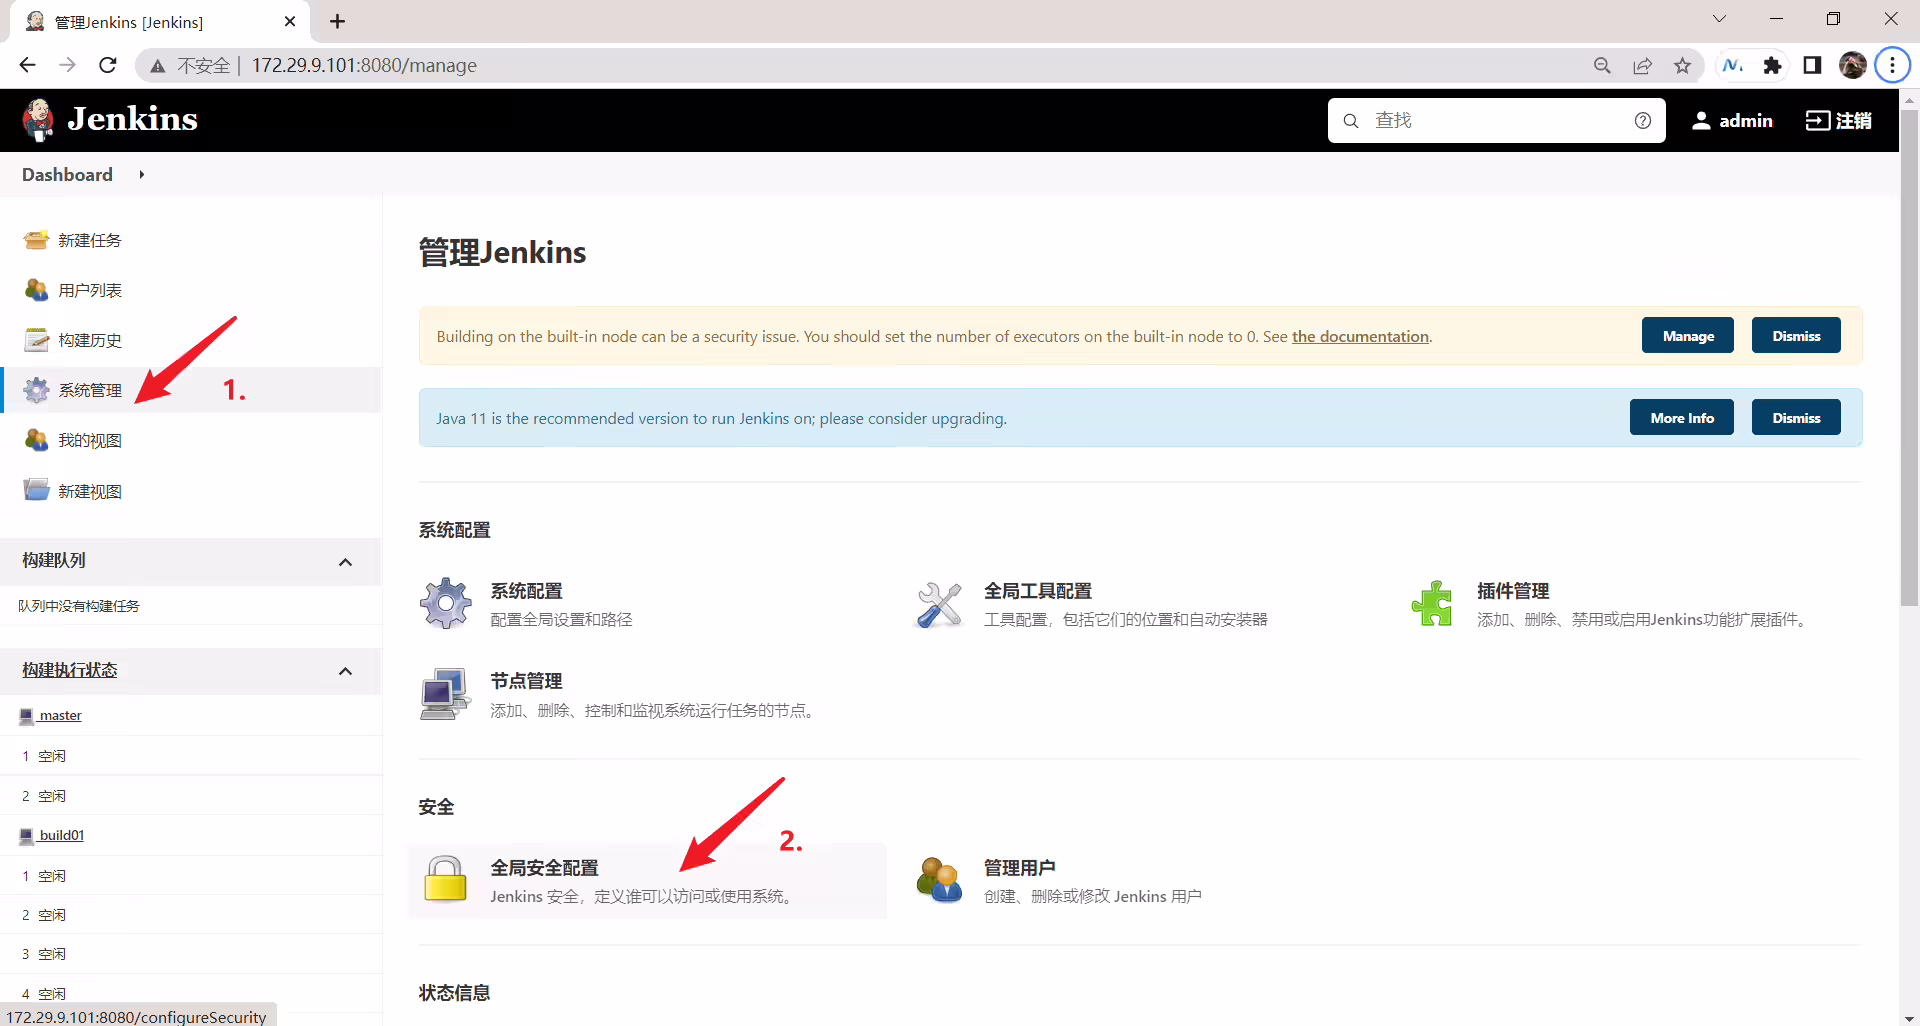Collapse the 构建执行状态 panel
This screenshot has width=1920, height=1026.
(x=345, y=671)
